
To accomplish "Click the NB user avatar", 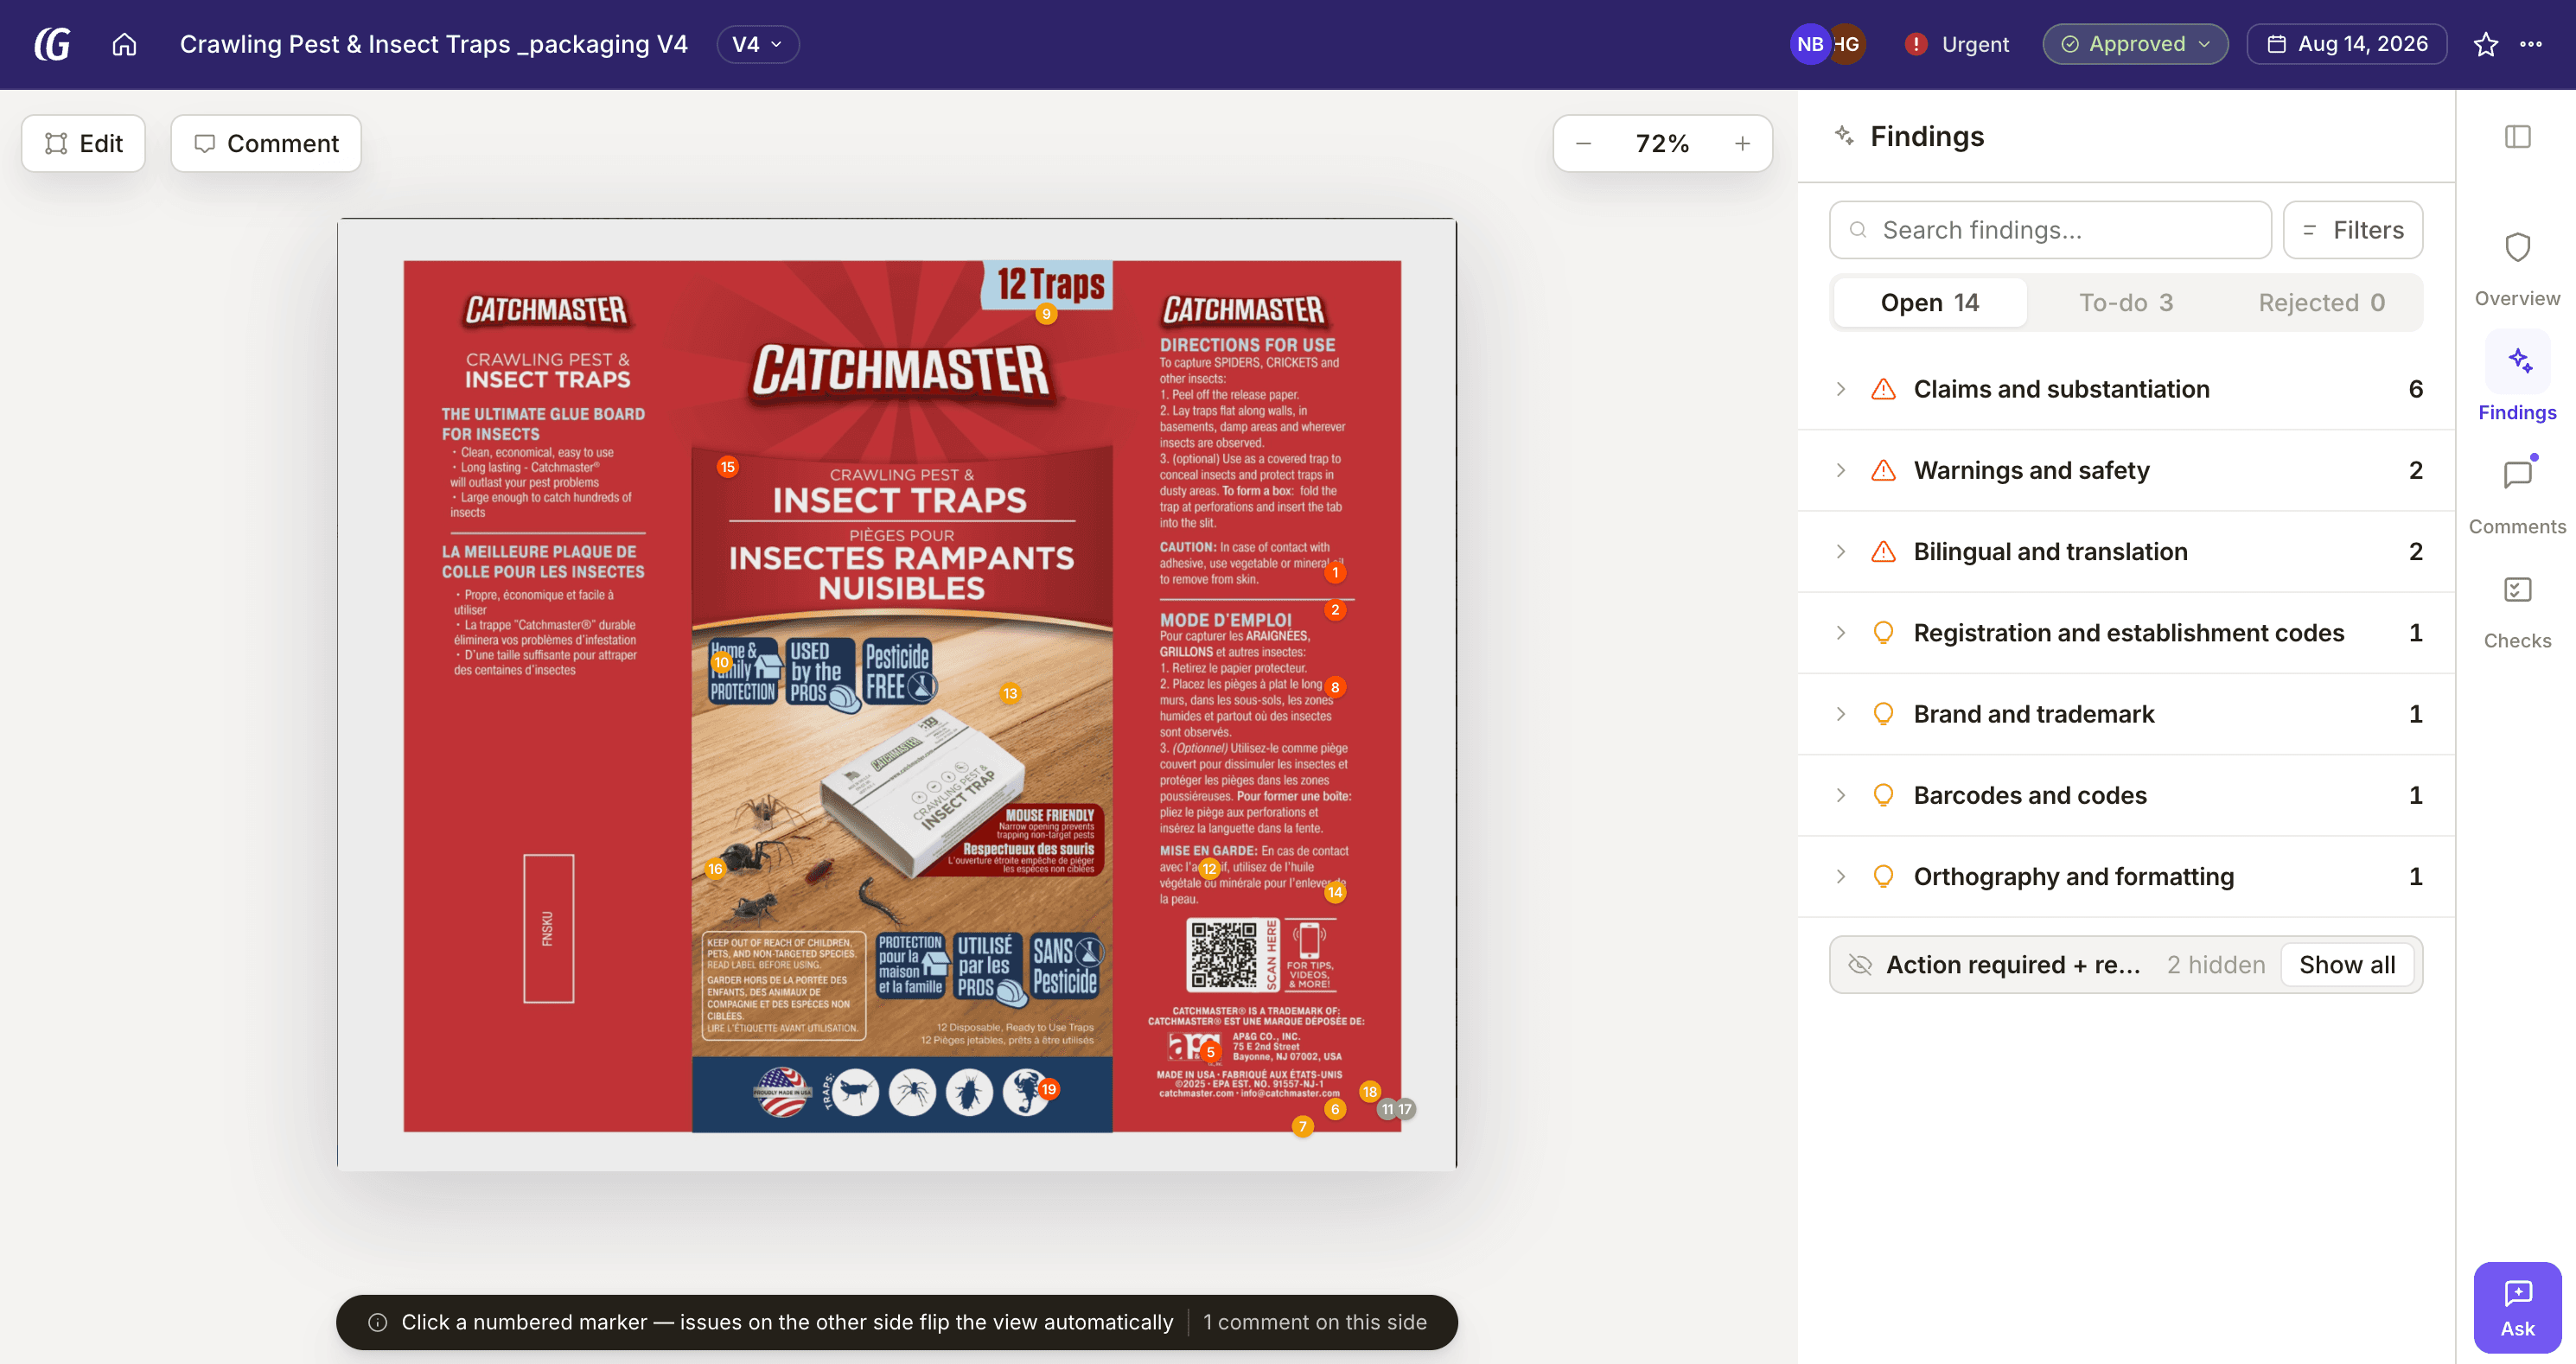I will point(1809,44).
